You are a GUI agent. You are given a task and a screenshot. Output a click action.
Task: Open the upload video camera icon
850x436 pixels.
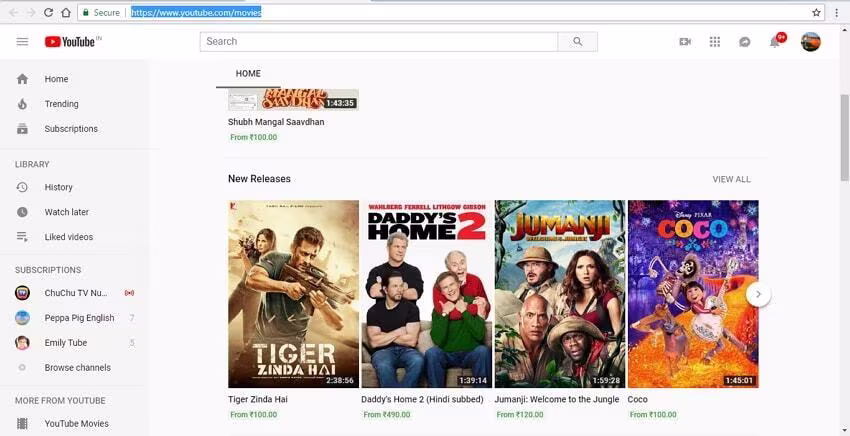(x=685, y=42)
